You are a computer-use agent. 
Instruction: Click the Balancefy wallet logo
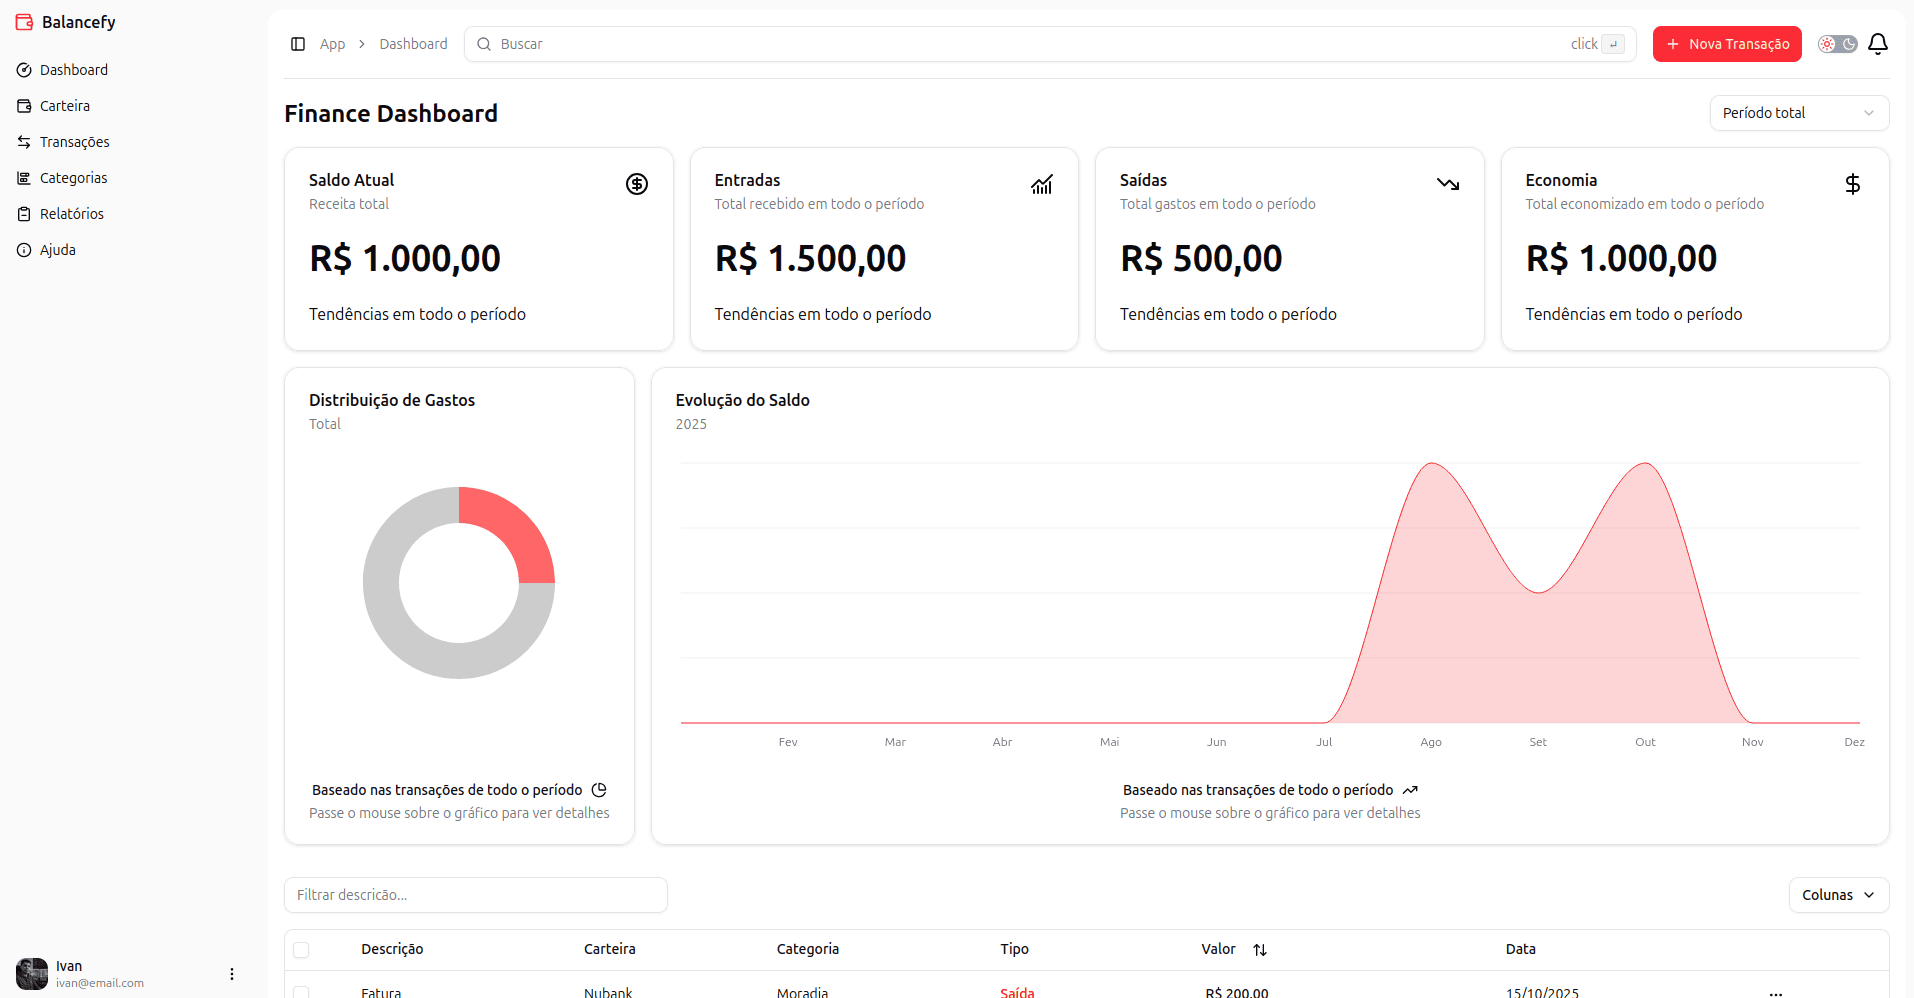pyautogui.click(x=24, y=22)
